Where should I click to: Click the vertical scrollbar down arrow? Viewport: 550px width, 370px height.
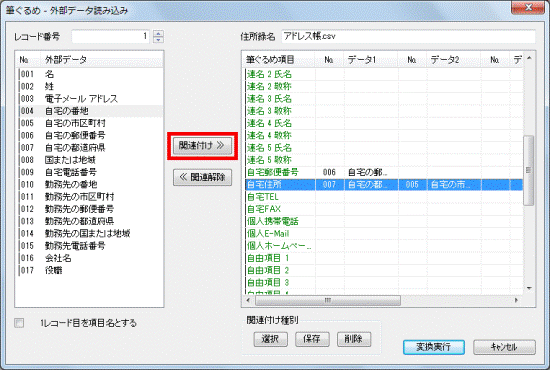[x=529, y=288]
